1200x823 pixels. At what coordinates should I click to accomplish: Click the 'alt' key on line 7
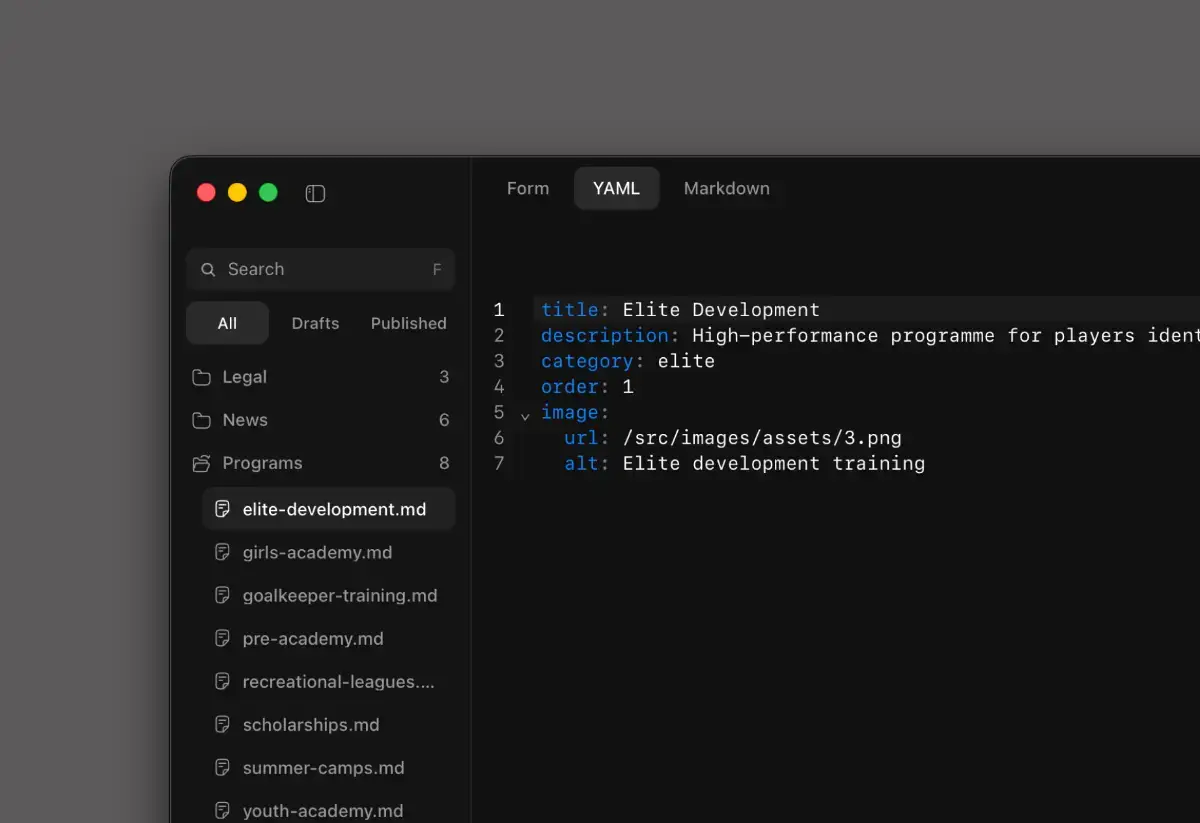[581, 463]
